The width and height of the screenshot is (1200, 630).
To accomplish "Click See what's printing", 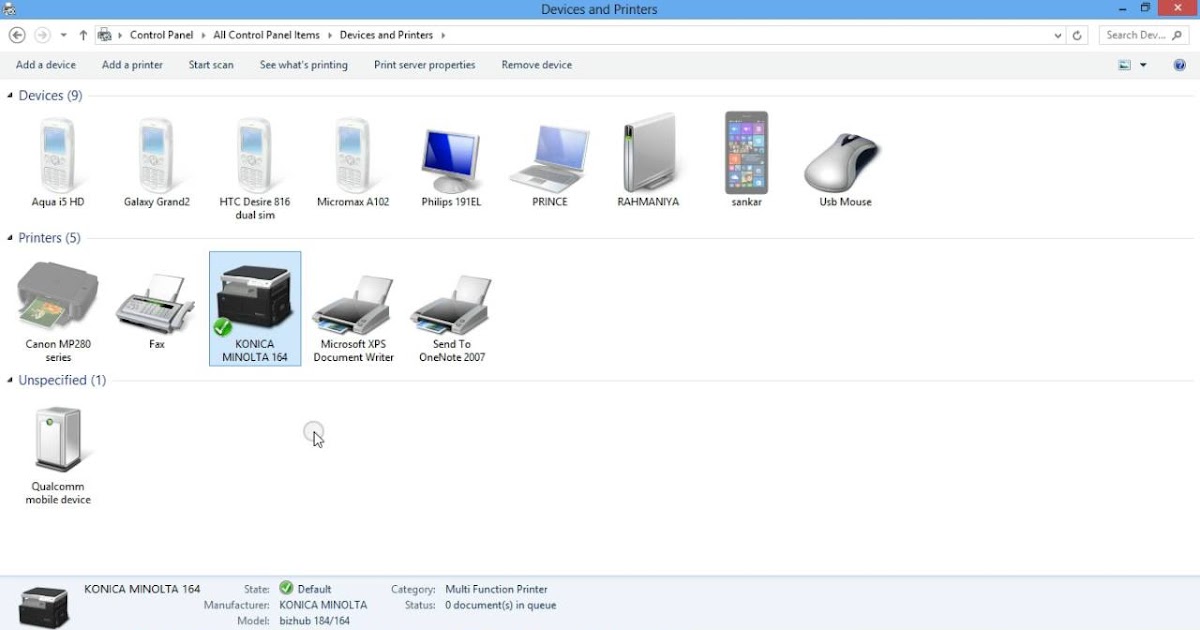I will click(304, 65).
